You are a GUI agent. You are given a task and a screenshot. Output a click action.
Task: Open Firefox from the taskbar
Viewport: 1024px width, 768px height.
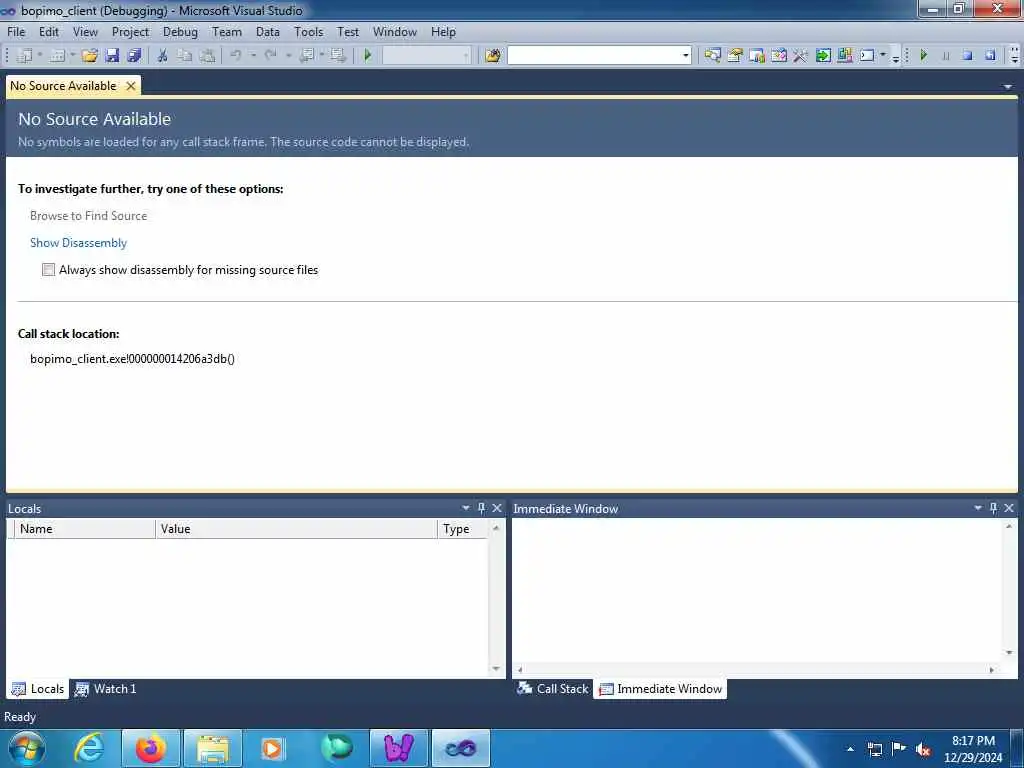click(150, 748)
